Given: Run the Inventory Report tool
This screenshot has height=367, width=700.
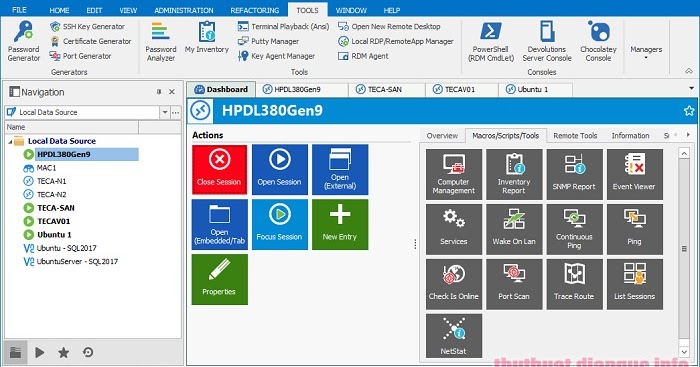Looking at the screenshot, I should pos(514,174).
